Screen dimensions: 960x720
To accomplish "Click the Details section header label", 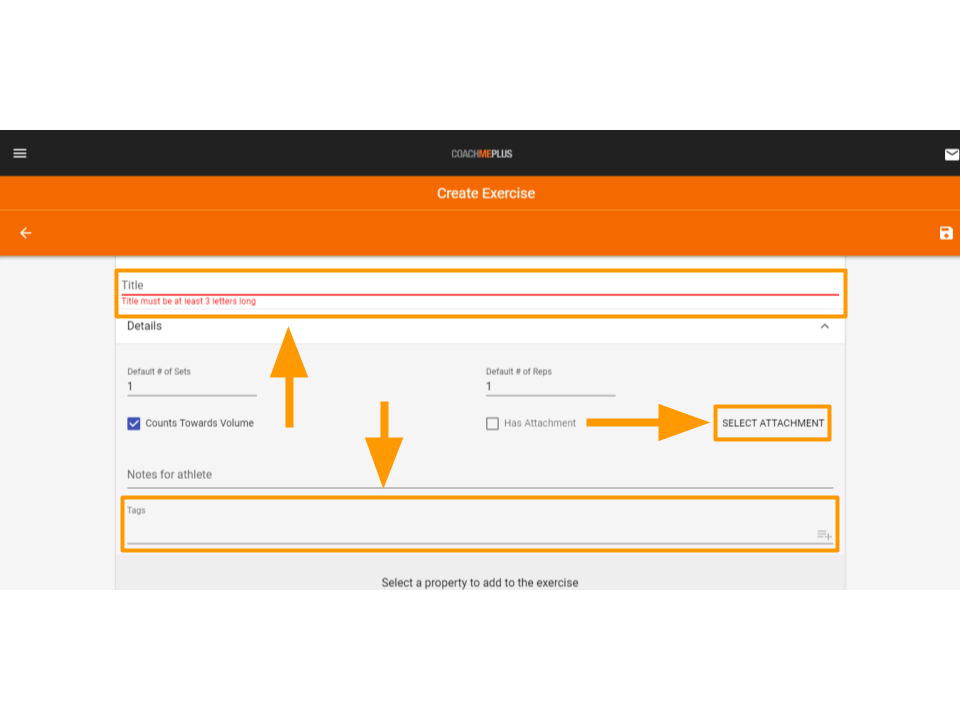I will tap(144, 326).
